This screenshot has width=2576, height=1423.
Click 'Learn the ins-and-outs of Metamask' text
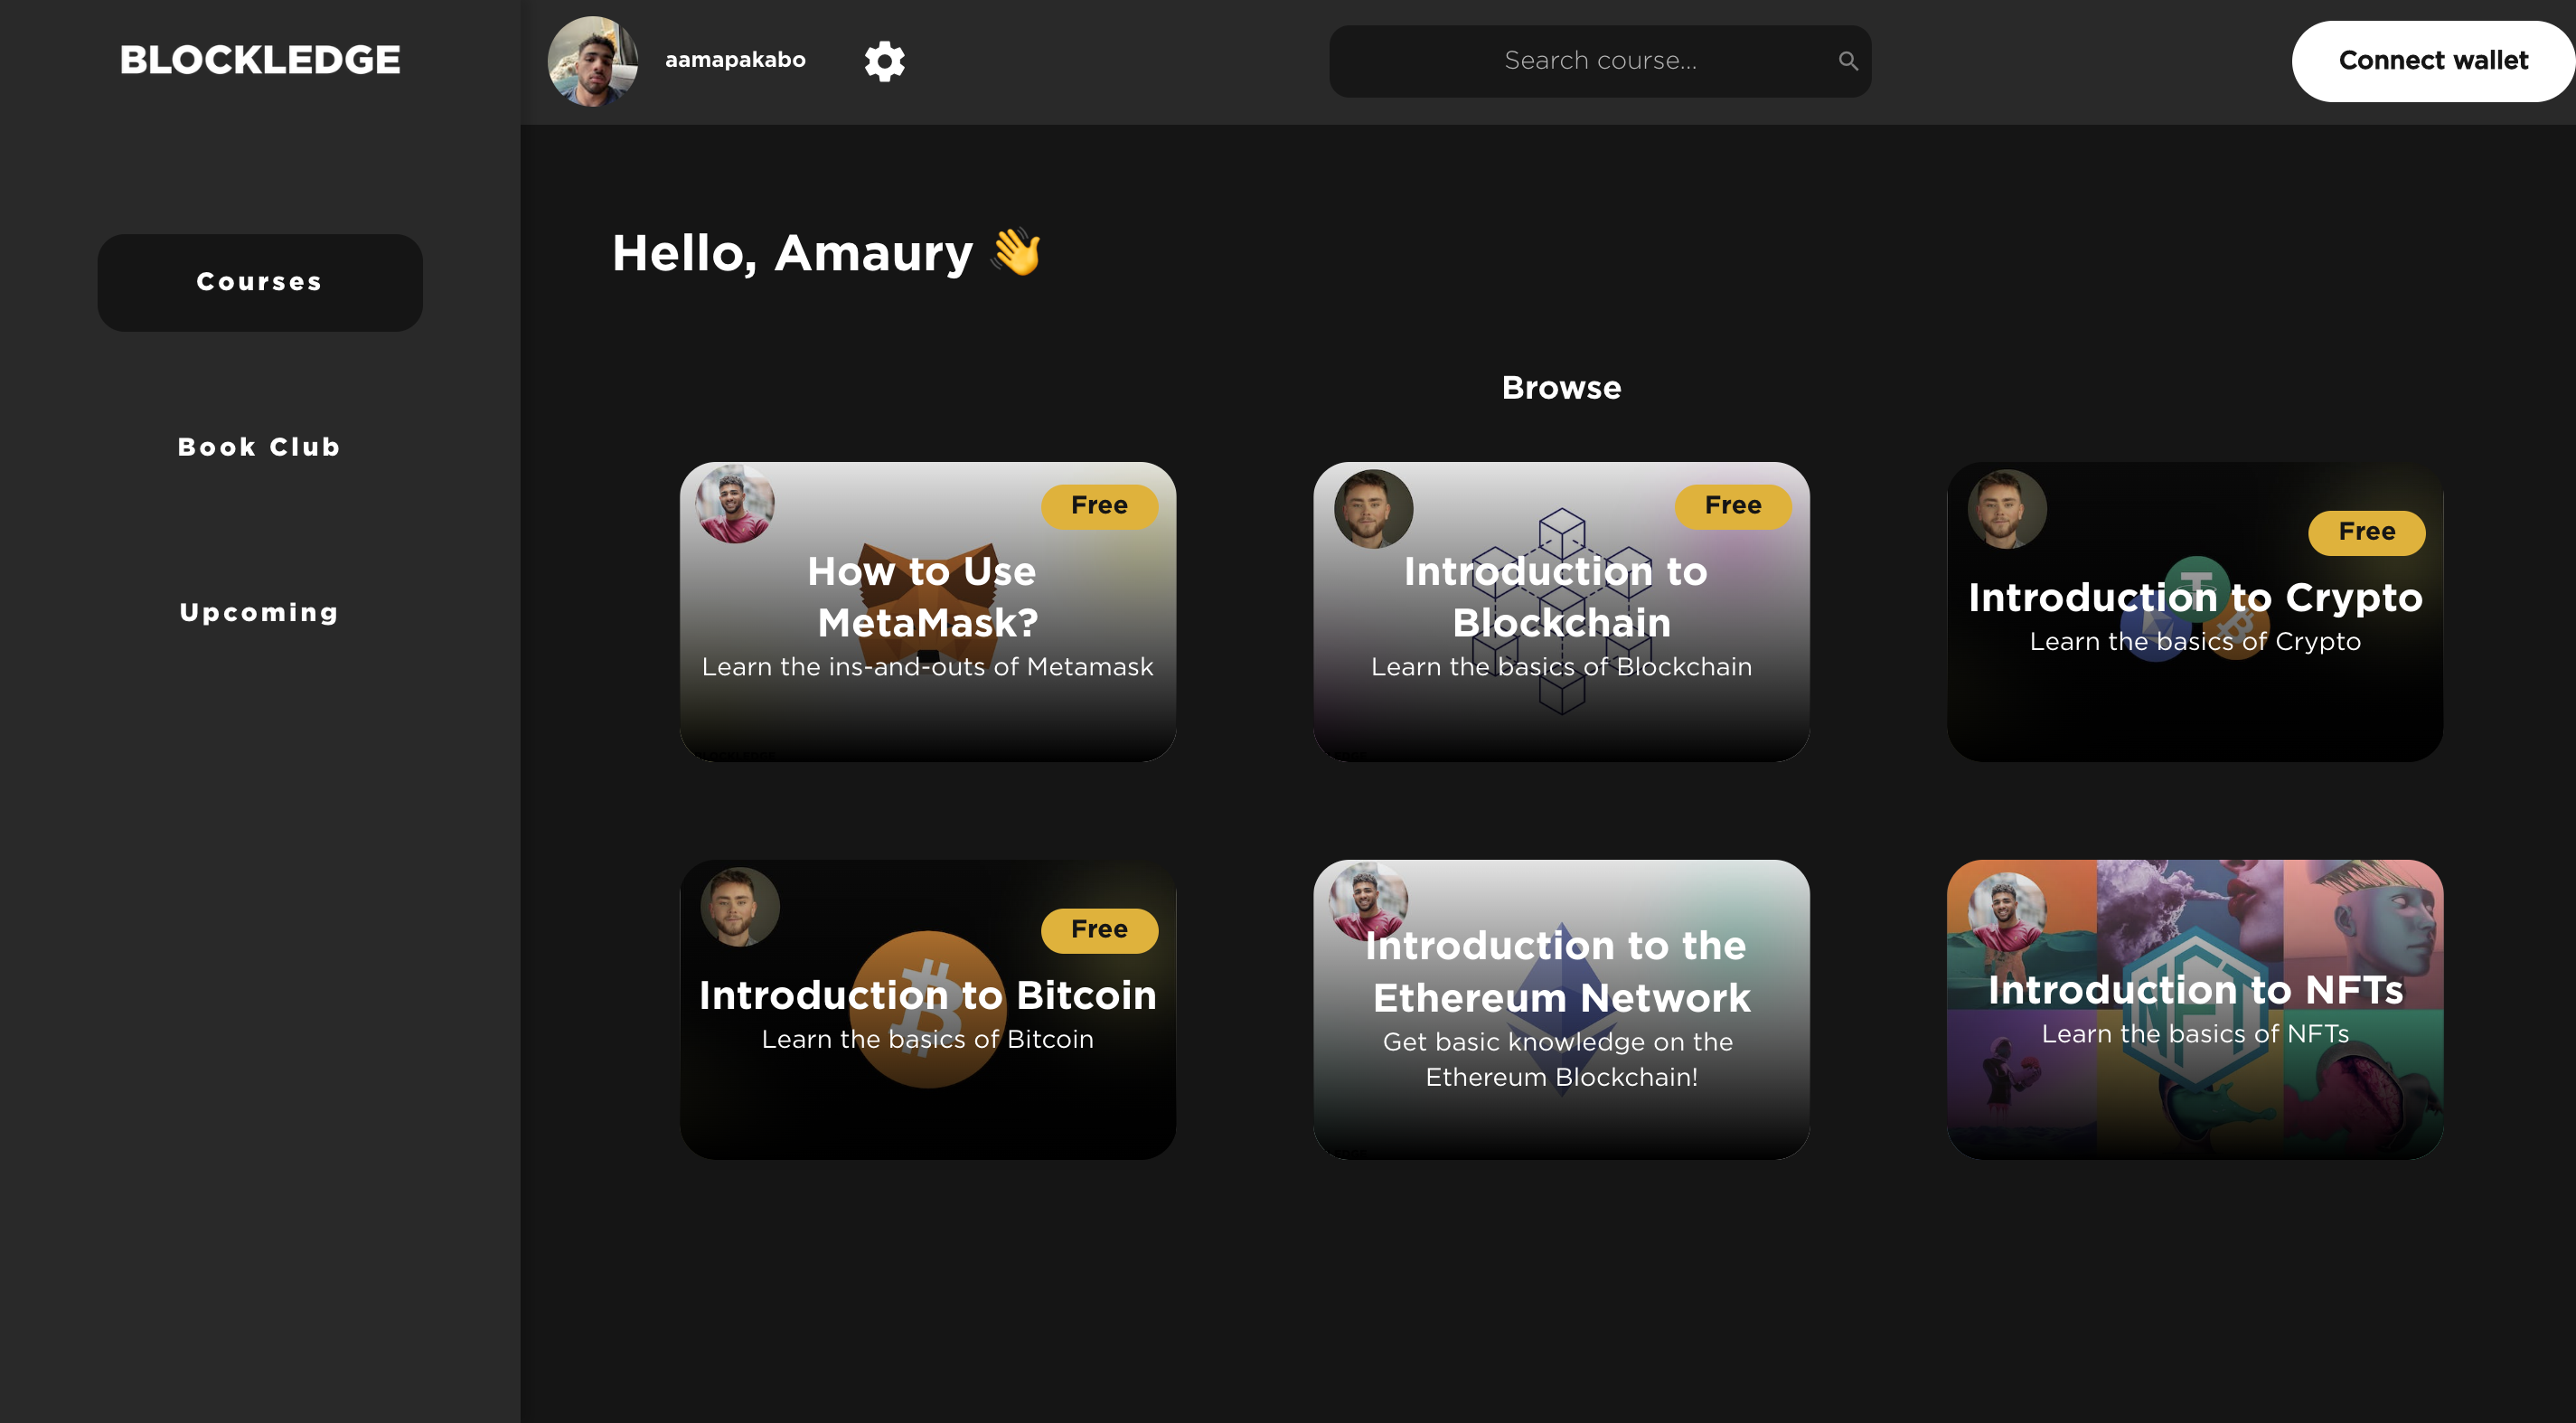tap(927, 667)
